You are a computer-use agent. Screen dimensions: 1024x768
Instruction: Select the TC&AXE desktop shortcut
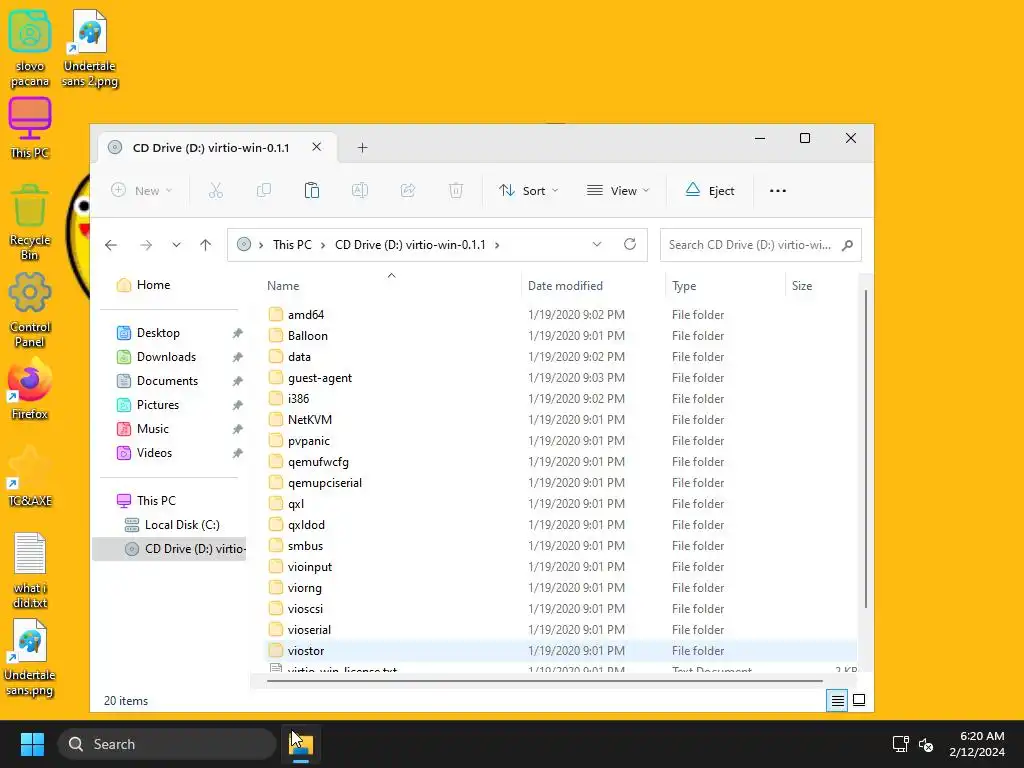(x=29, y=477)
